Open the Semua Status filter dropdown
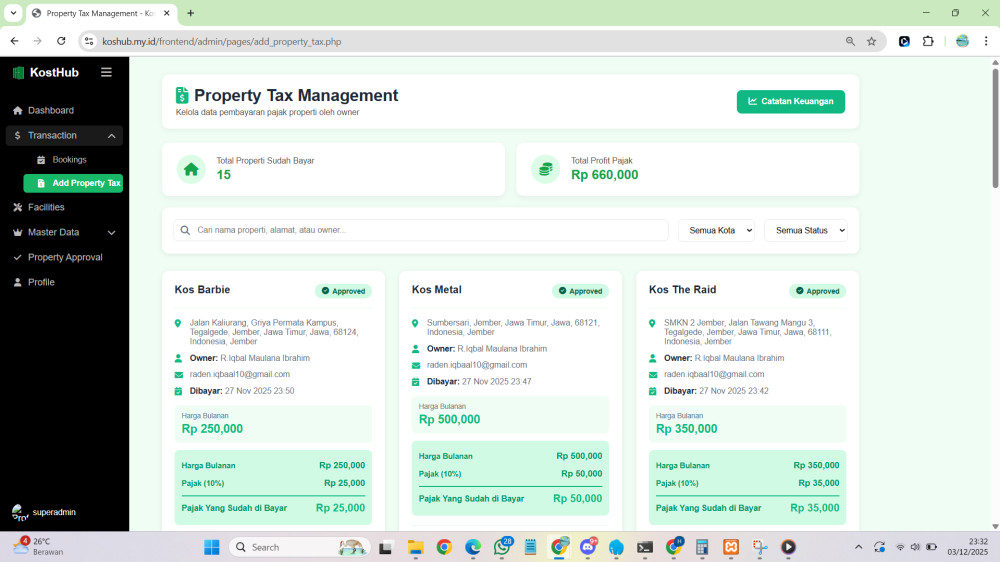This screenshot has width=1000, height=562. tap(805, 230)
